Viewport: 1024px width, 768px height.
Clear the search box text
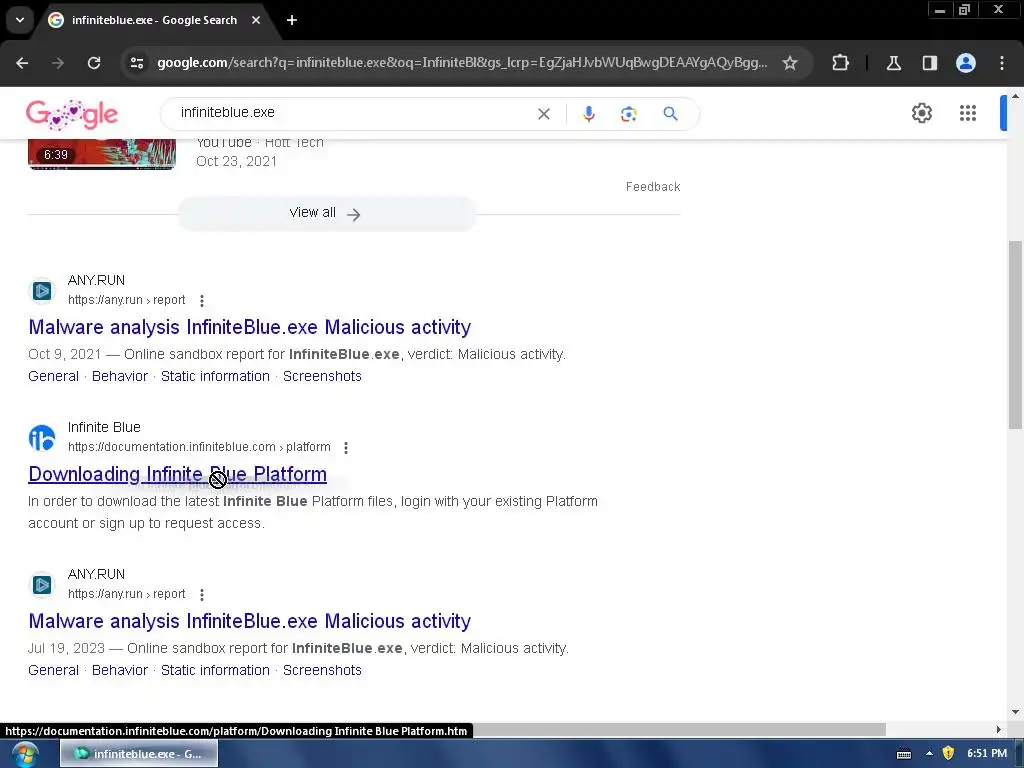[543, 114]
